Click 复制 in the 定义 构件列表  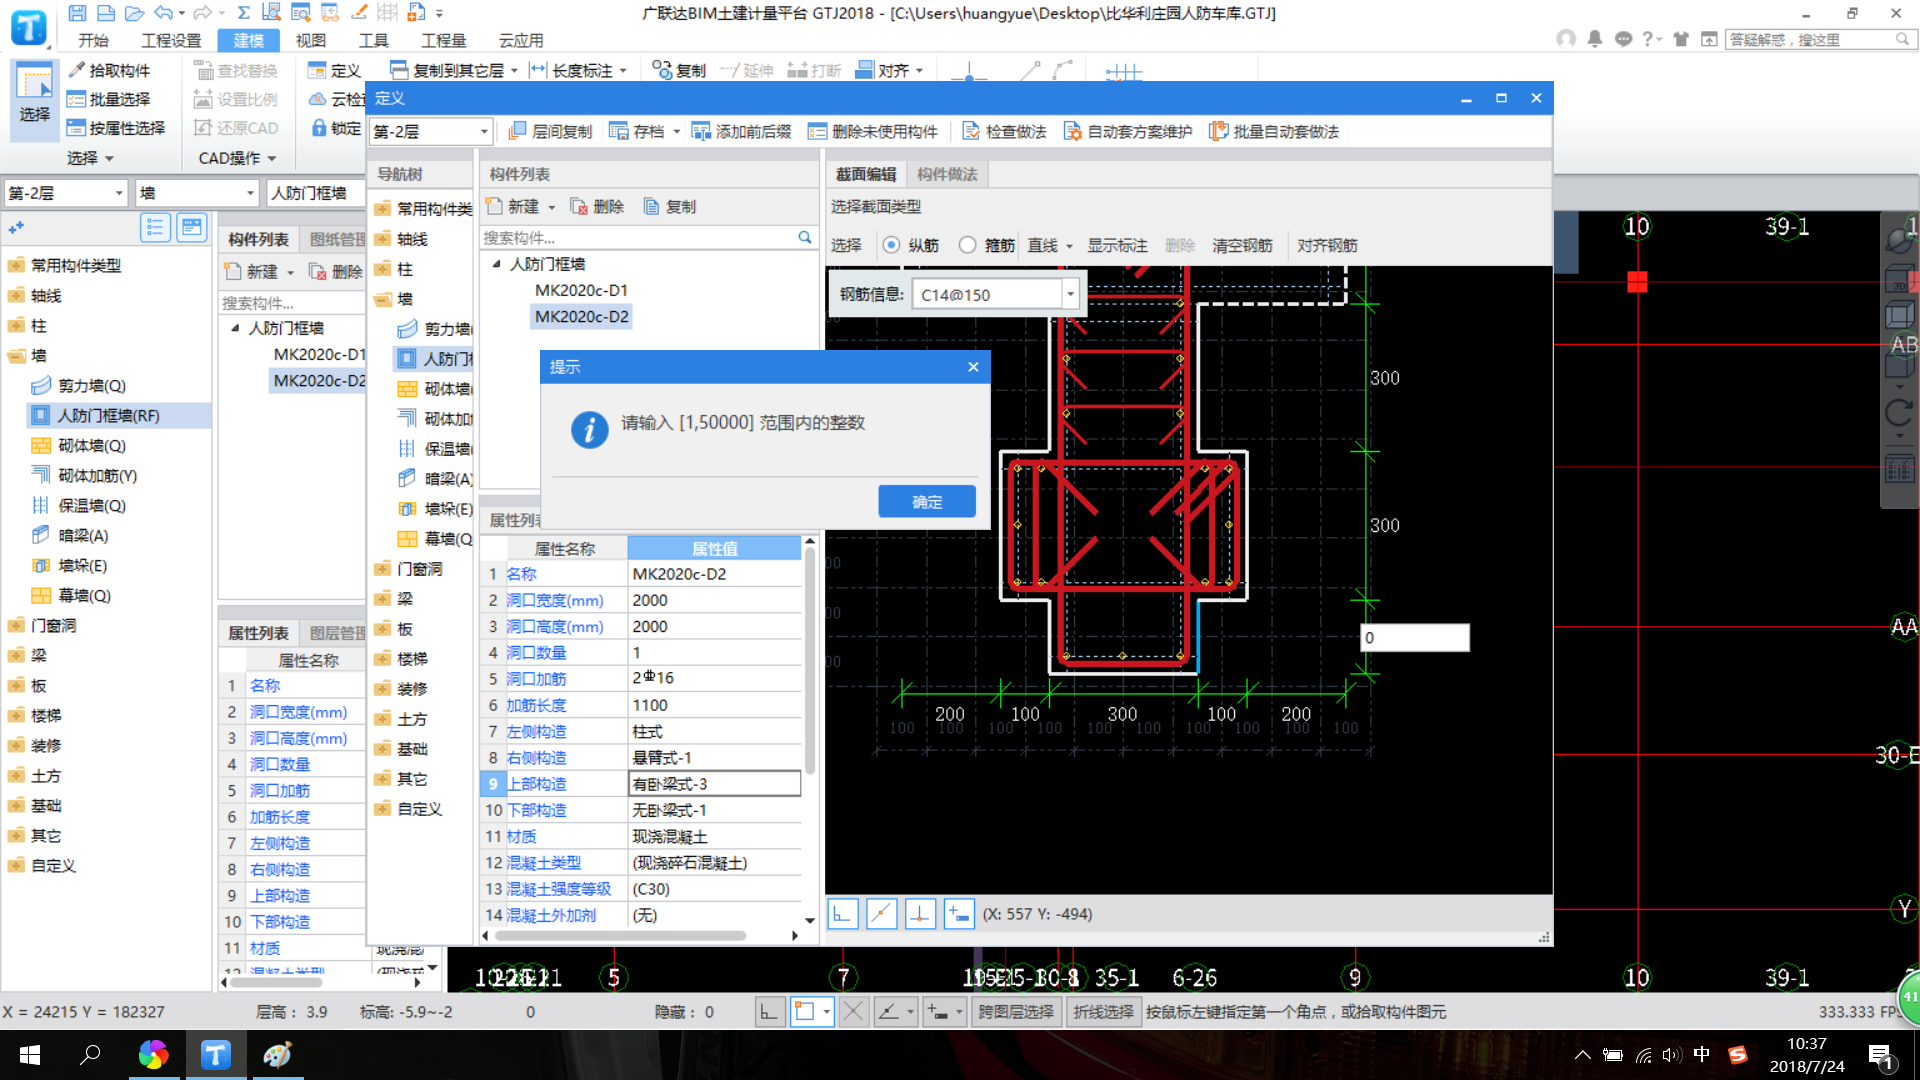pos(670,207)
